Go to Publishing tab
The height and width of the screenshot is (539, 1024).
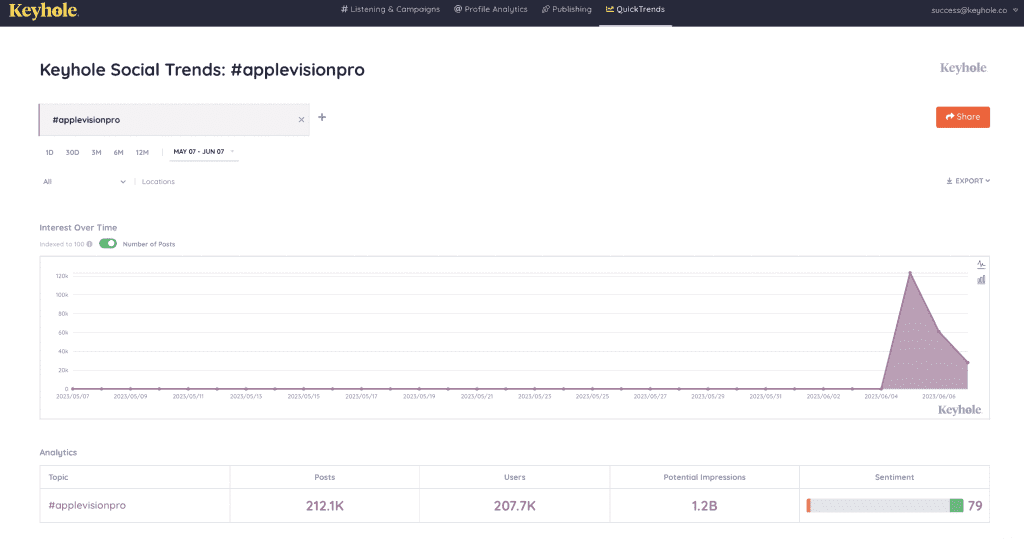pyautogui.click(x=566, y=9)
